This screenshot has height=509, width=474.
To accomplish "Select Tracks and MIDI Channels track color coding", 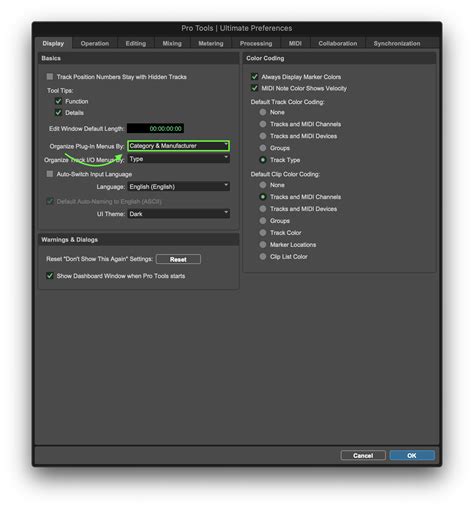I will (x=263, y=124).
